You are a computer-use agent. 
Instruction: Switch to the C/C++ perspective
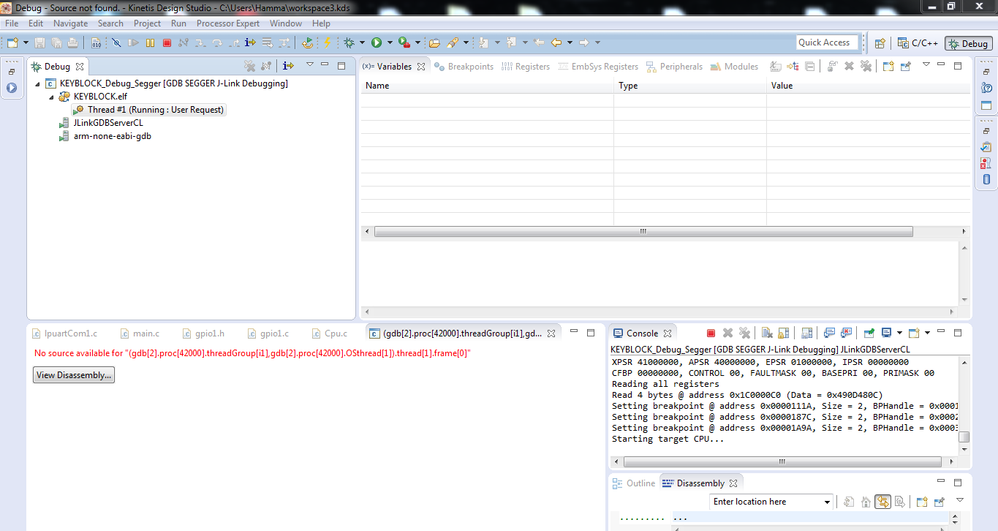[x=918, y=43]
